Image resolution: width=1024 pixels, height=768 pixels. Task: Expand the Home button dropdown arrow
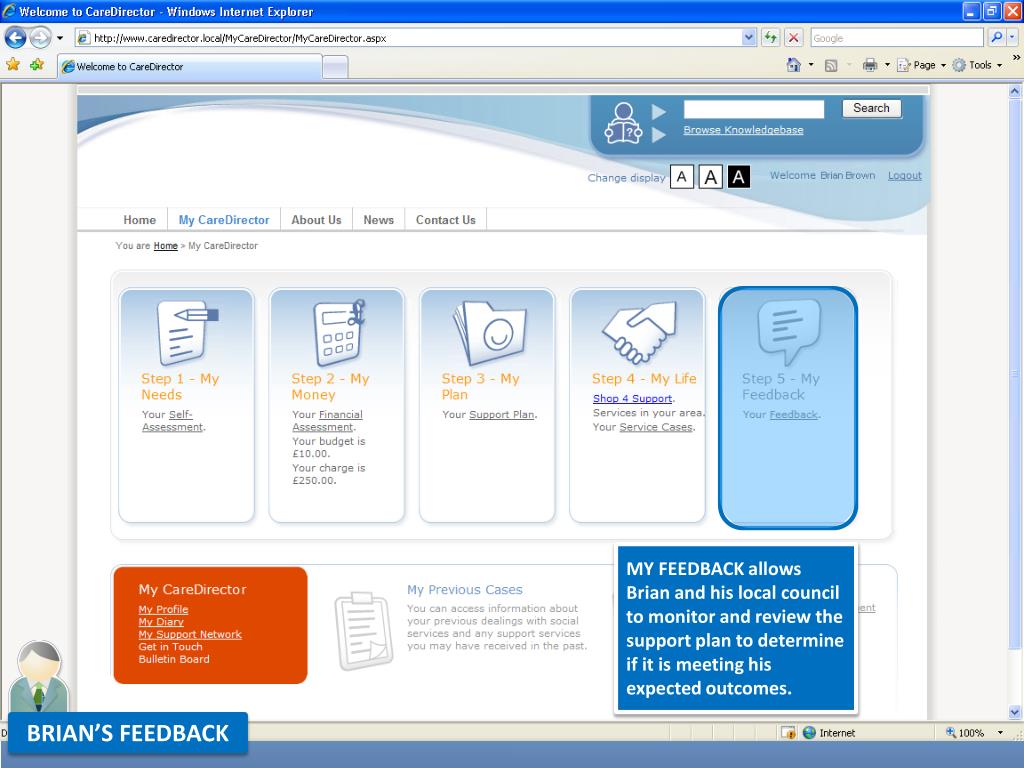[811, 65]
